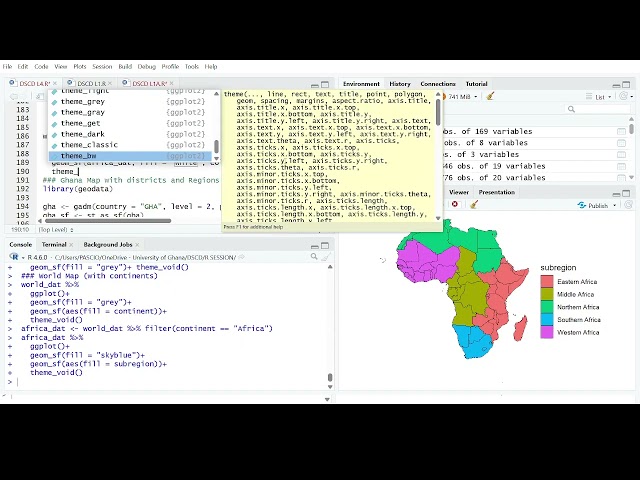
Task: Focus the environment search field
Action: (x=598, y=109)
